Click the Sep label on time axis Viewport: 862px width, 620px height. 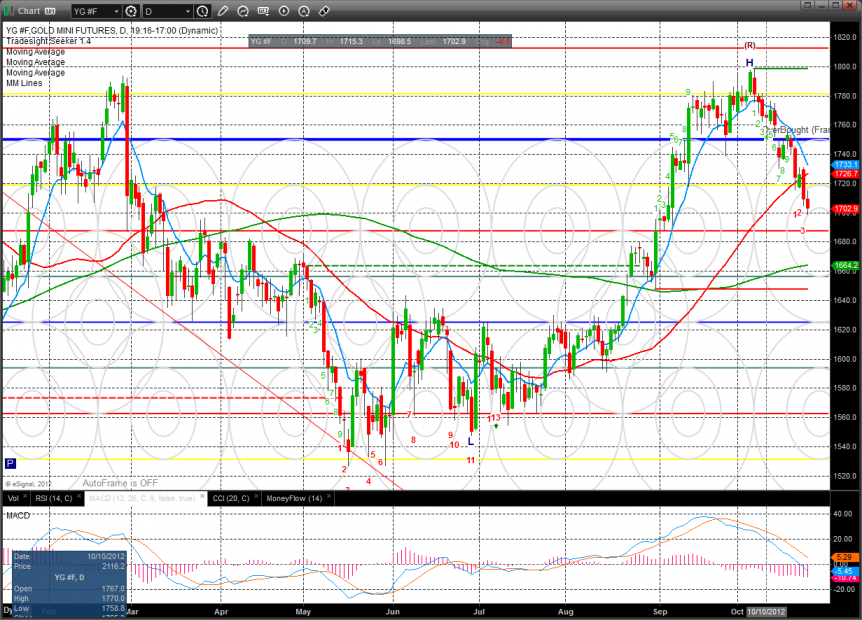(x=660, y=612)
